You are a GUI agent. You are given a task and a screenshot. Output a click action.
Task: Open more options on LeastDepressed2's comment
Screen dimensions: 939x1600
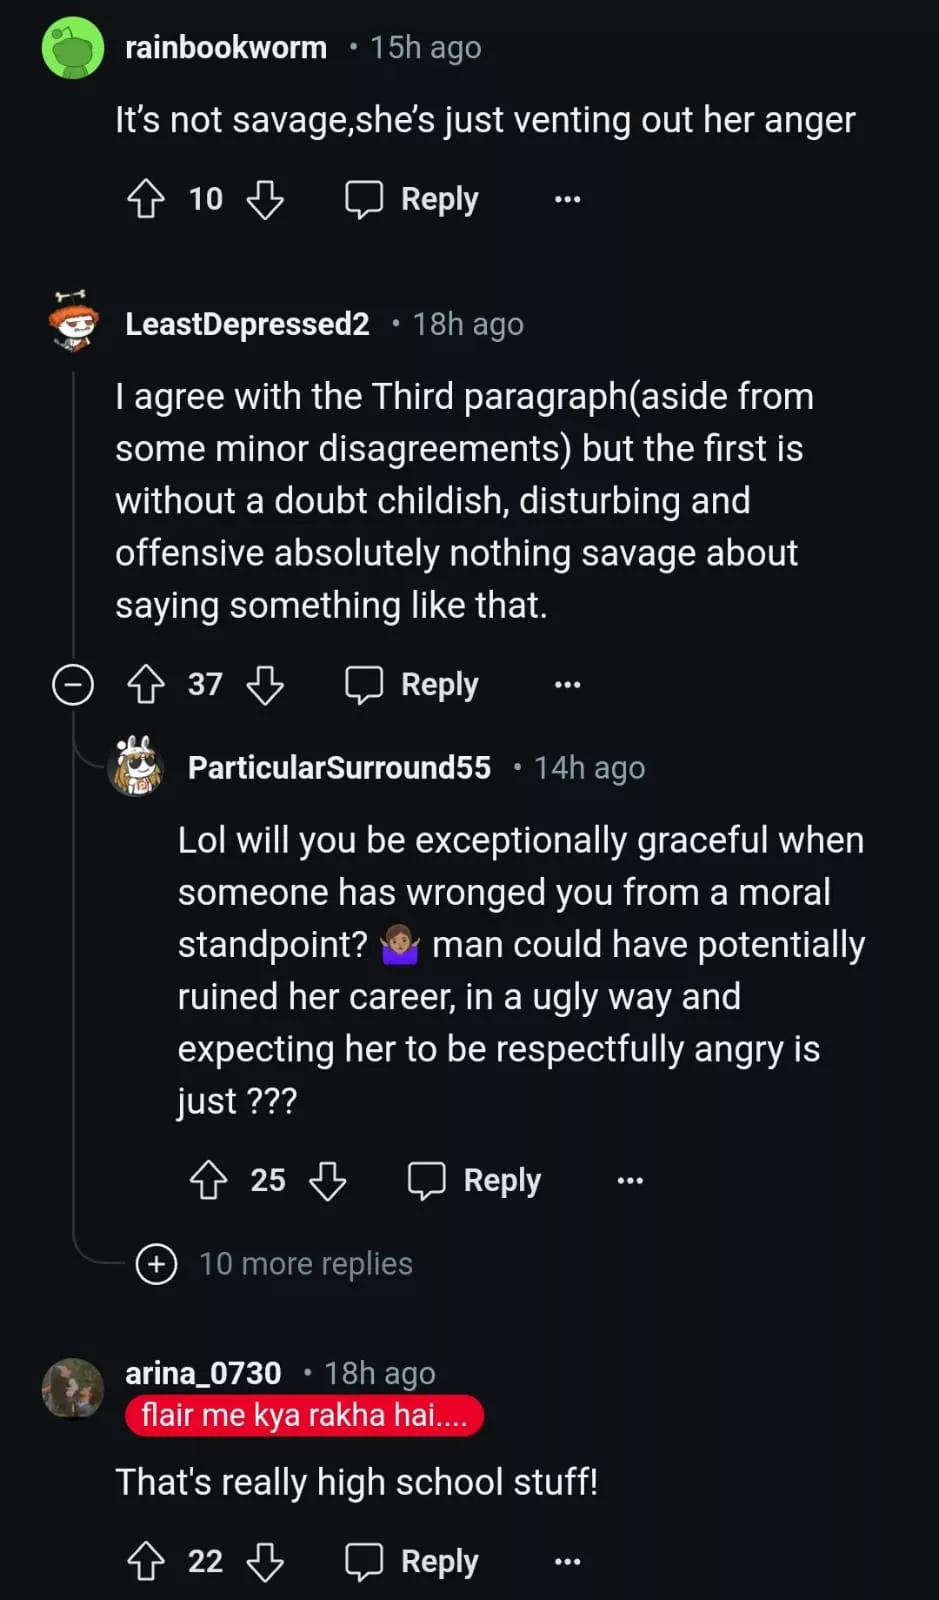[567, 685]
